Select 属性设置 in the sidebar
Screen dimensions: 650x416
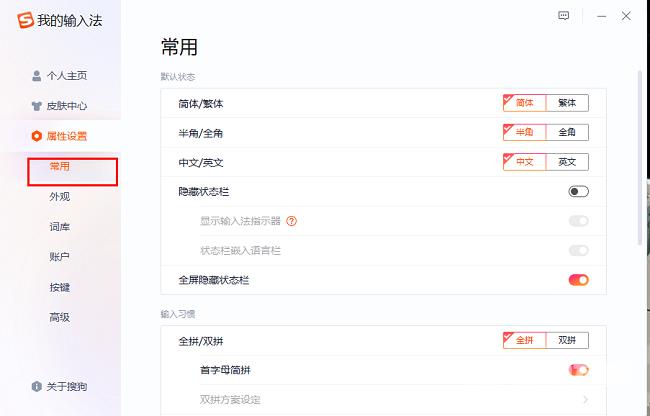[x=67, y=136]
